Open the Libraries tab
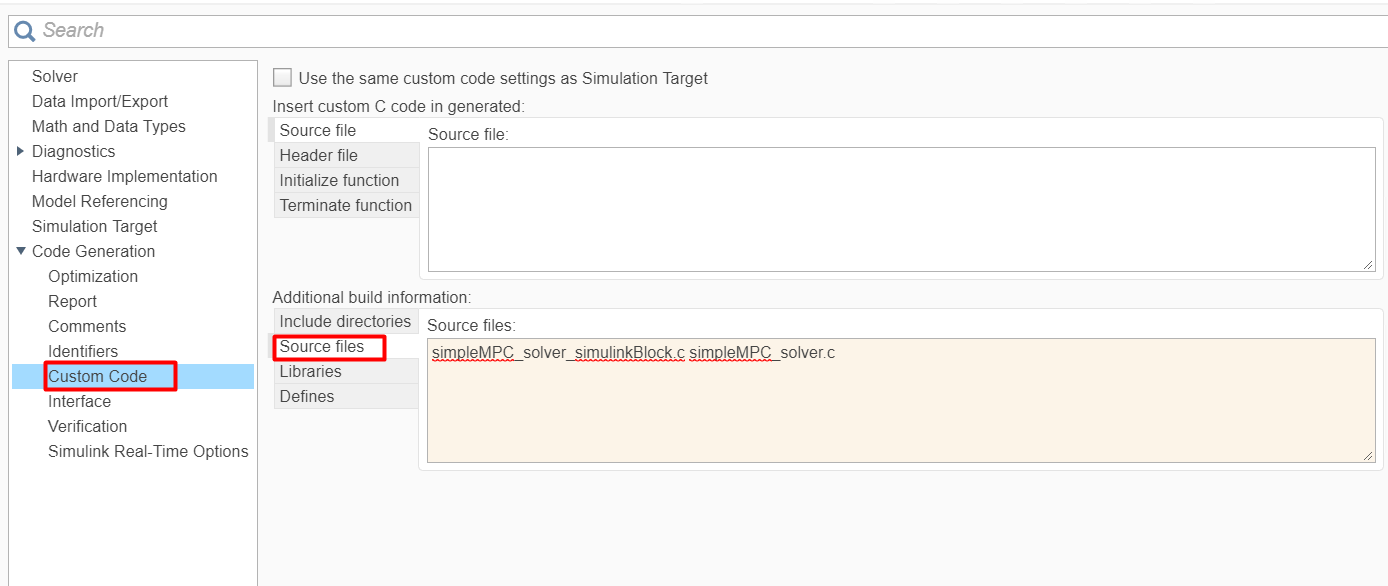Screen dimensions: 1388x586 310,371
